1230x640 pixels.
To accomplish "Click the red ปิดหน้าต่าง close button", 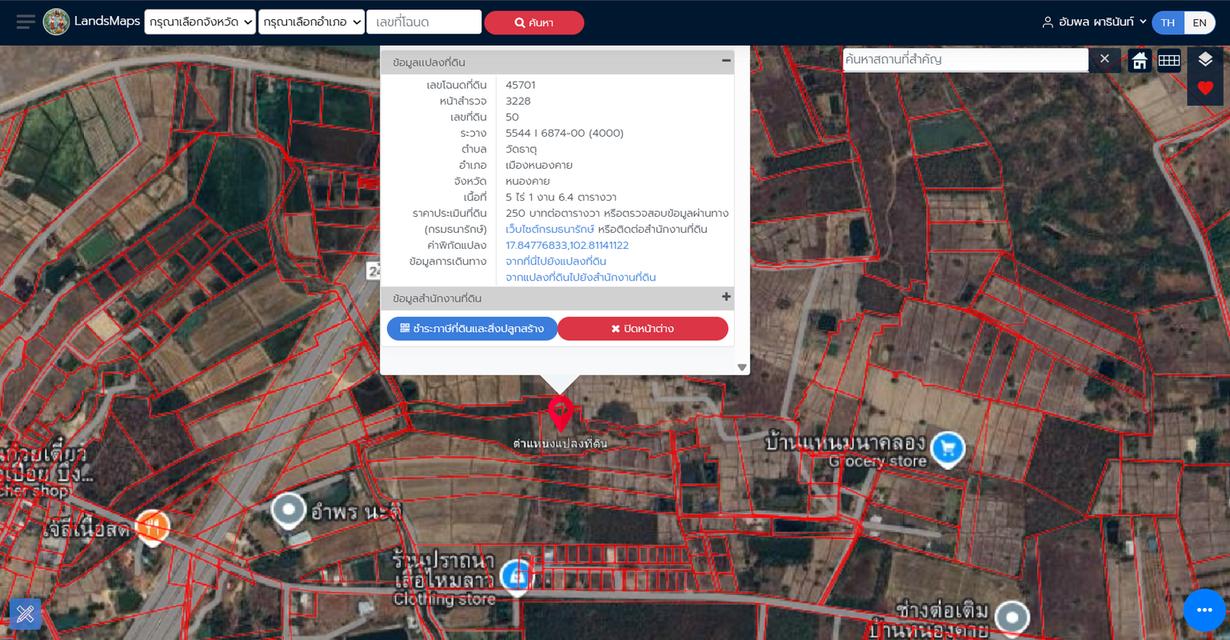I will pos(643,329).
